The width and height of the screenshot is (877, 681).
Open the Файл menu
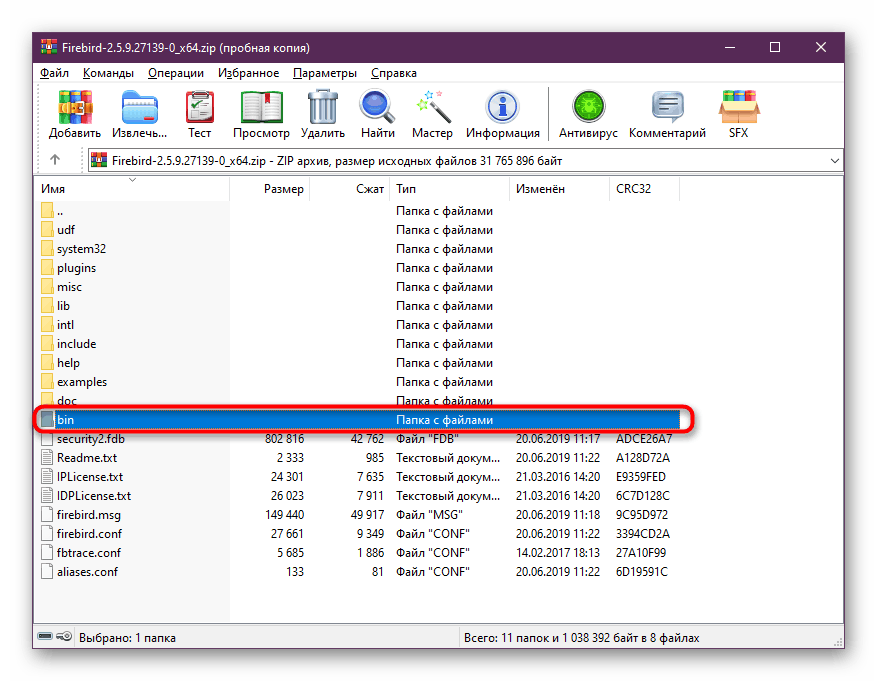pyautogui.click(x=54, y=73)
